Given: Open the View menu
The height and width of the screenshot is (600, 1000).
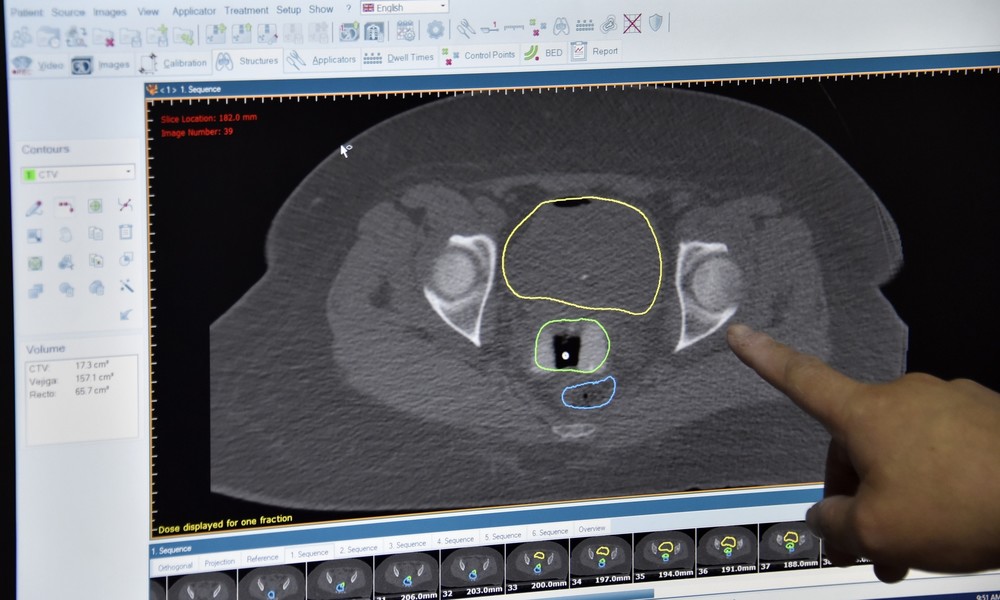Looking at the screenshot, I should (x=148, y=11).
